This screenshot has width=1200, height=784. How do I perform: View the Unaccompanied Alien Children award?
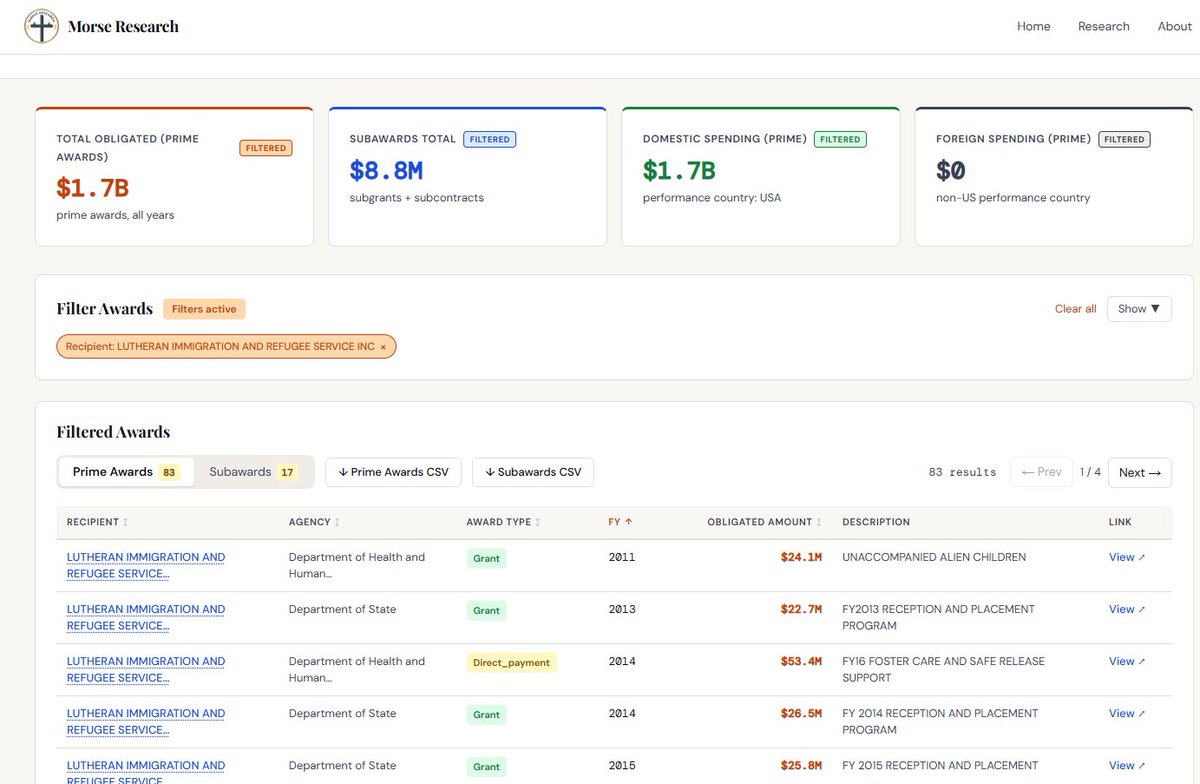coord(1126,557)
